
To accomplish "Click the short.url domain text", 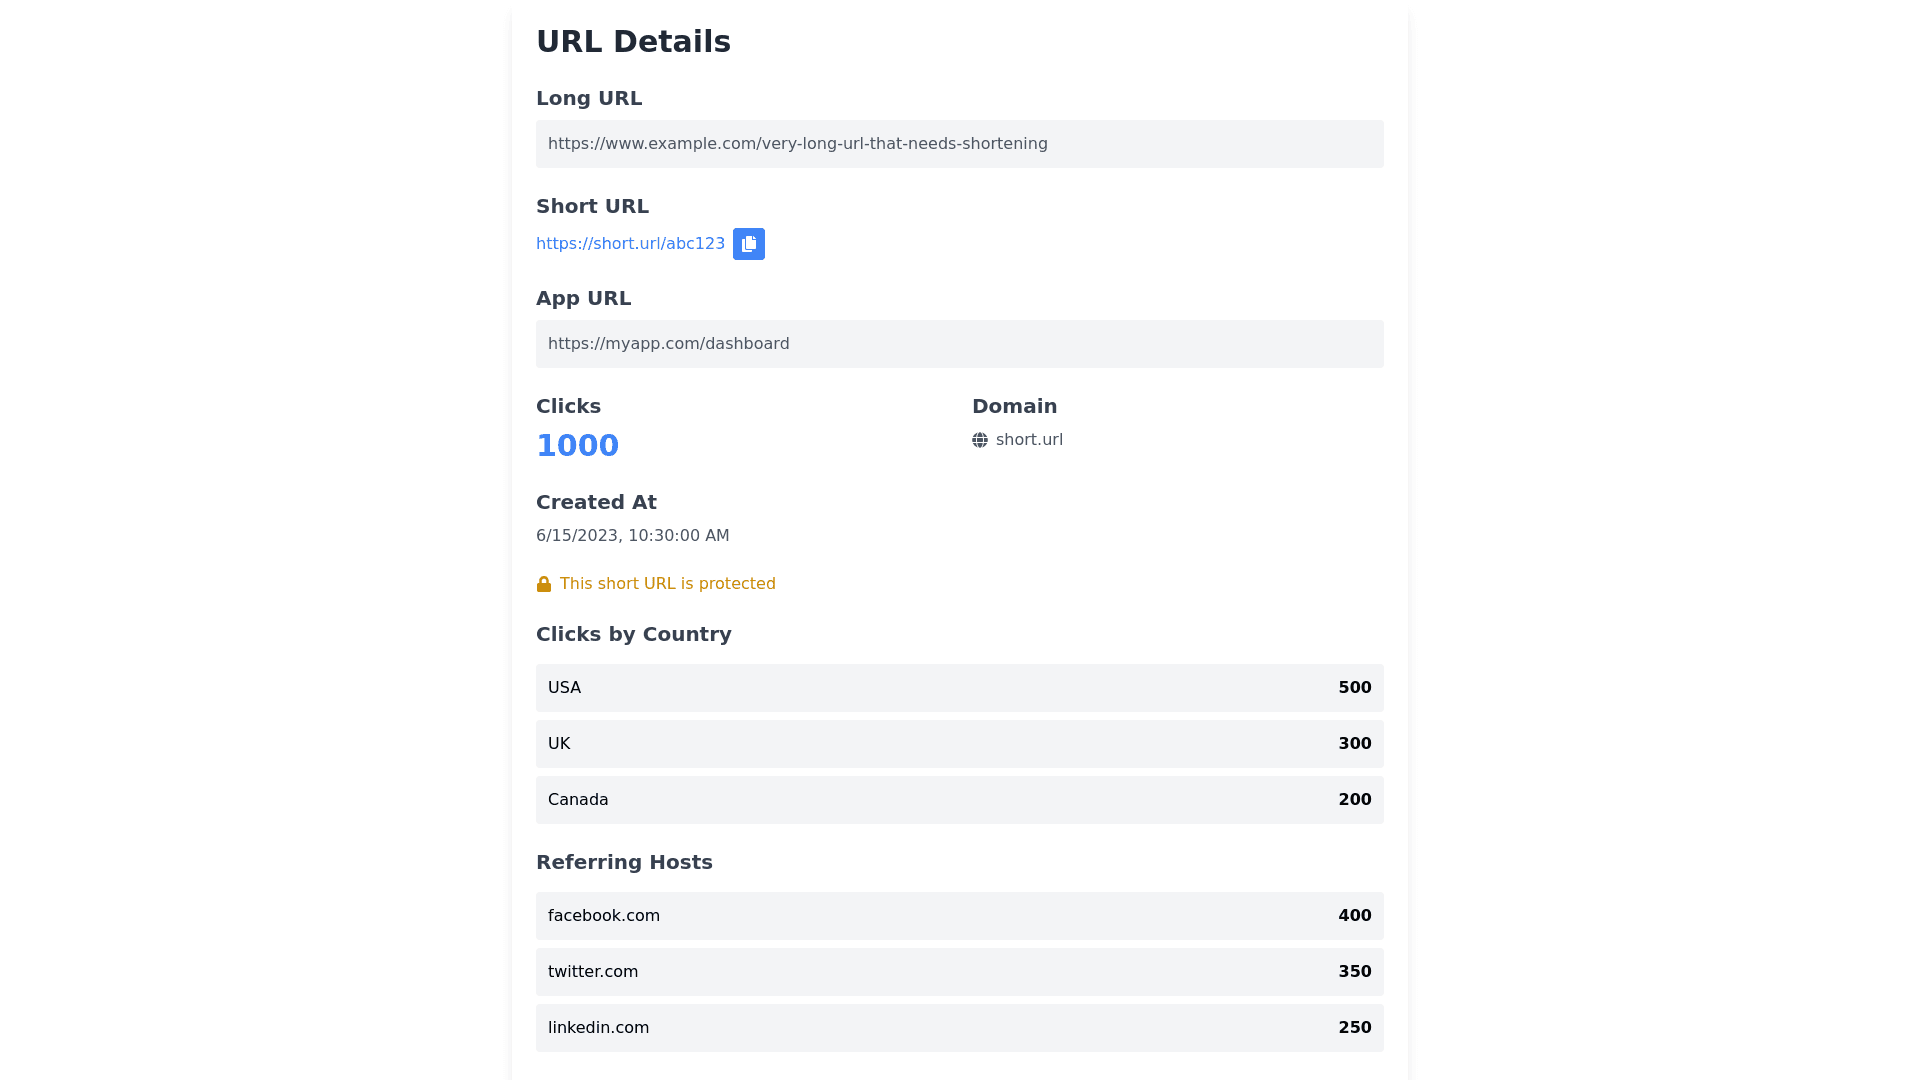I will (1029, 440).
